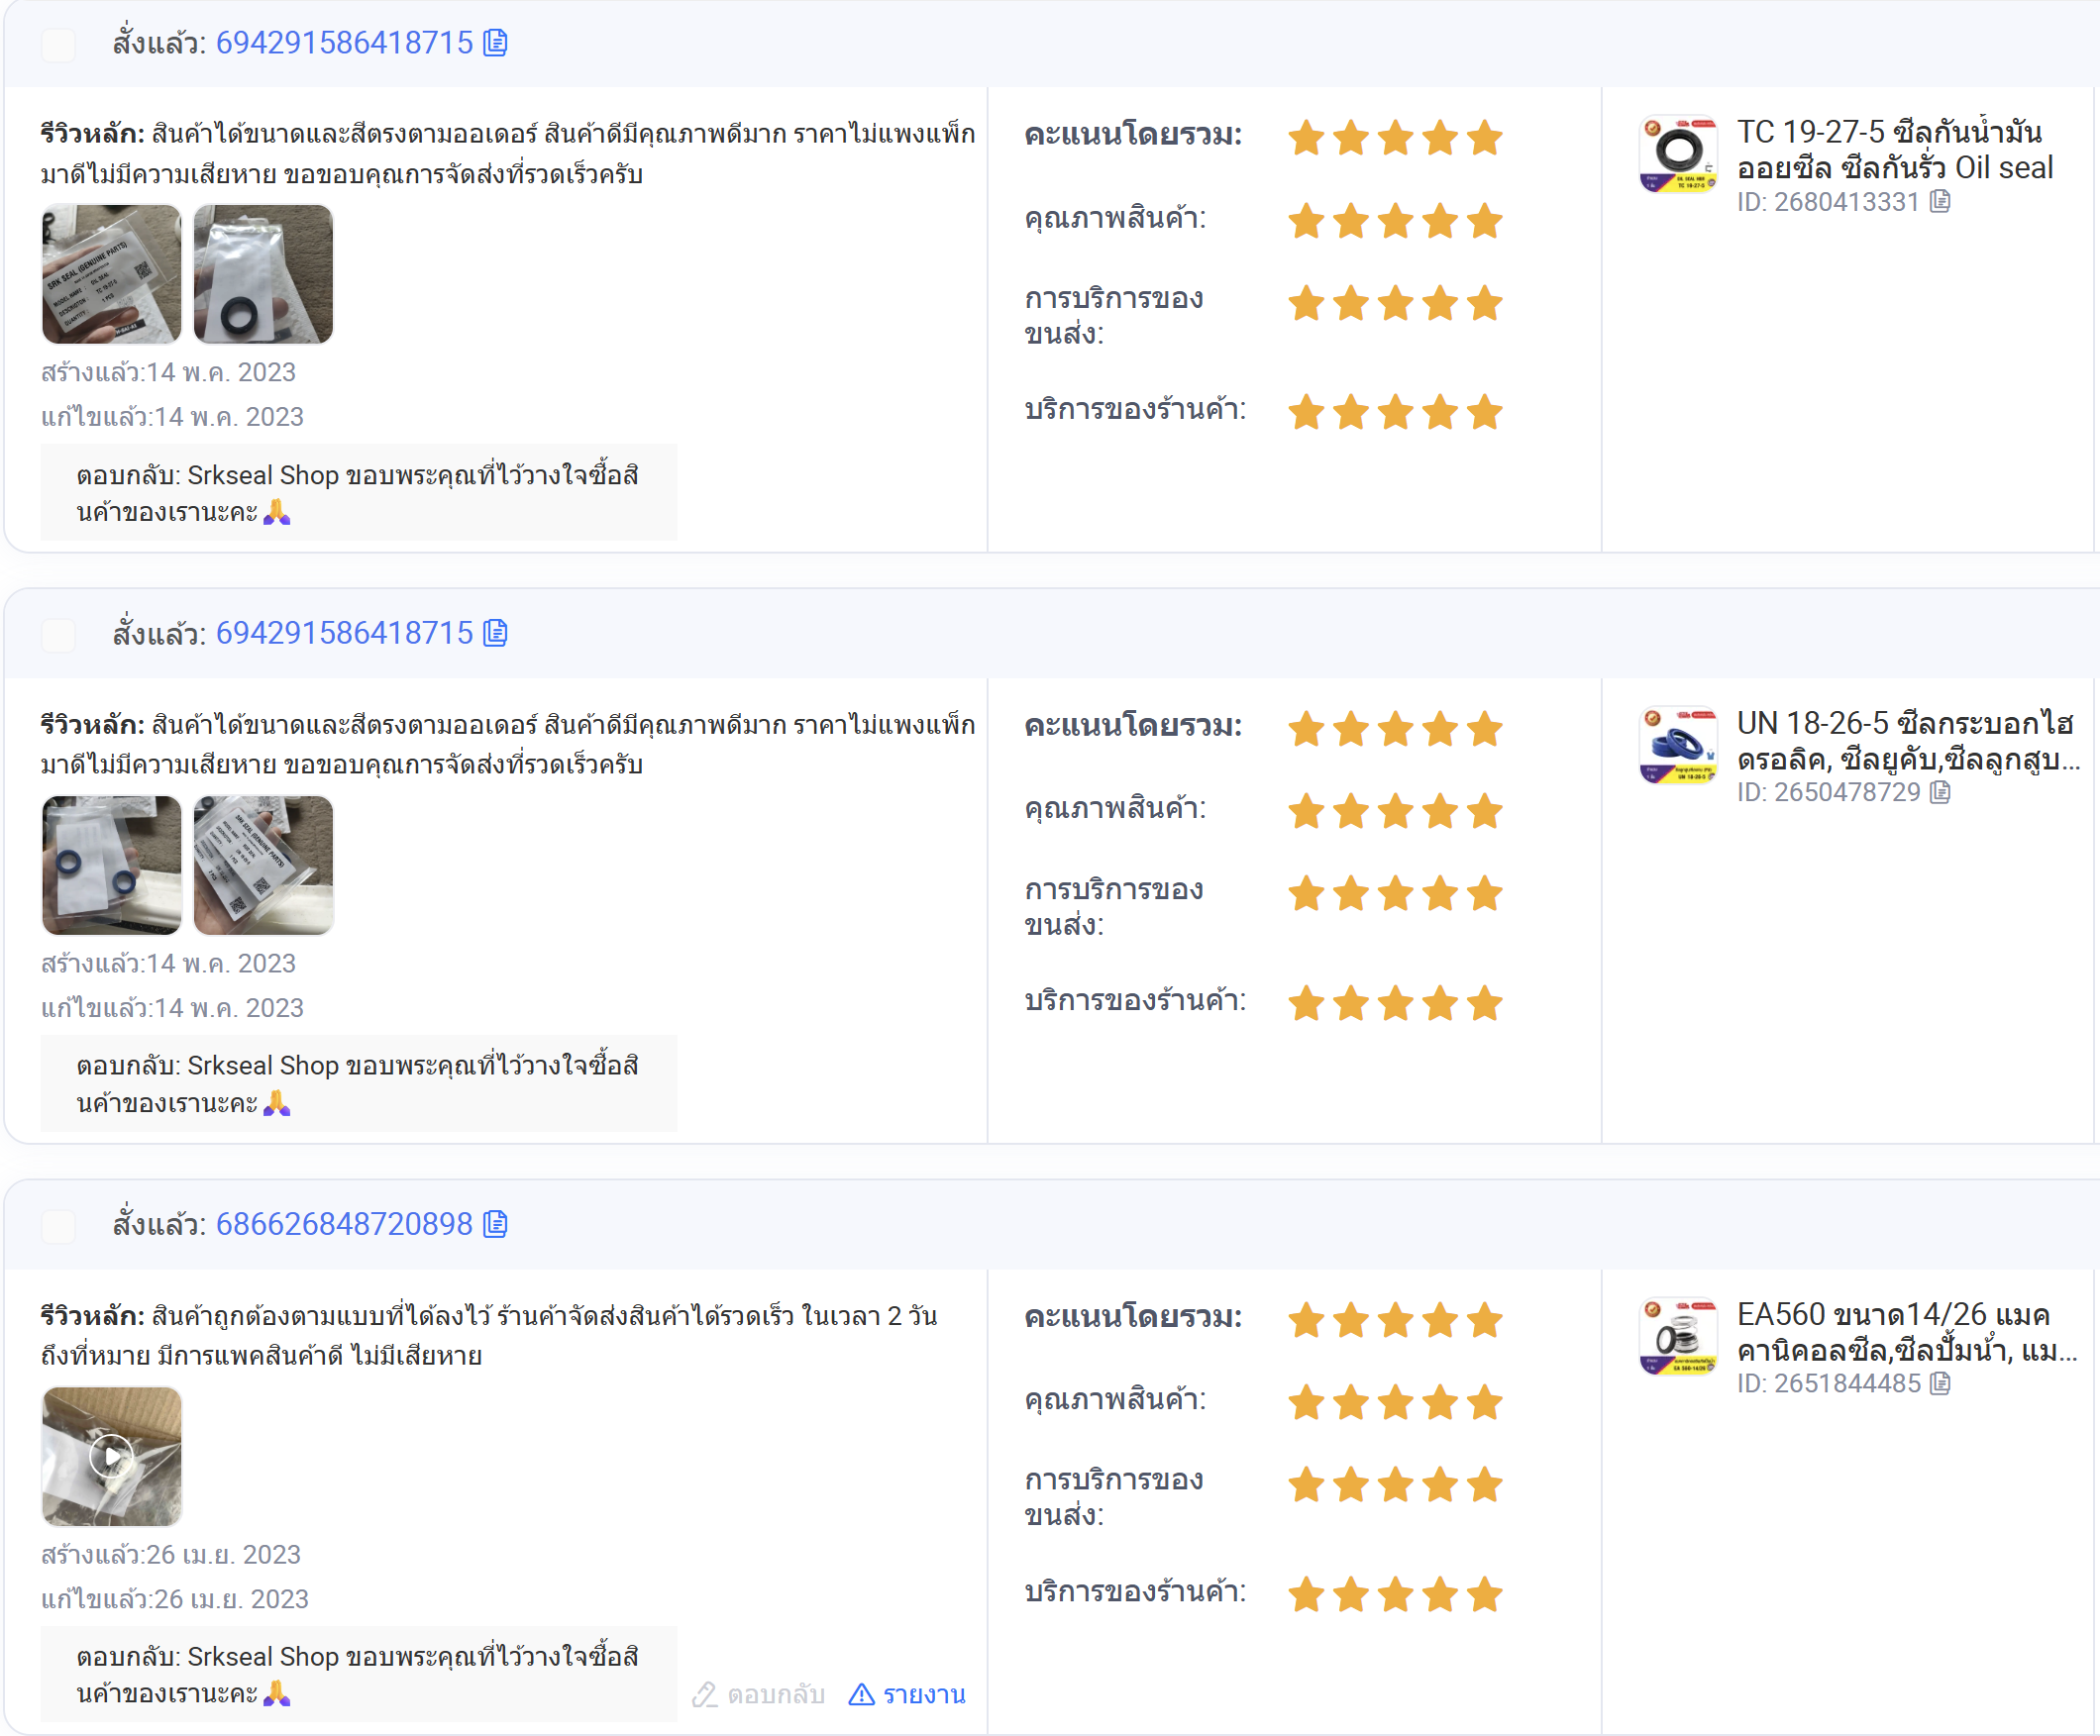Open the UN 18-26-5 hydraulic seal product title
The image size is (2100, 1736).
1908,741
